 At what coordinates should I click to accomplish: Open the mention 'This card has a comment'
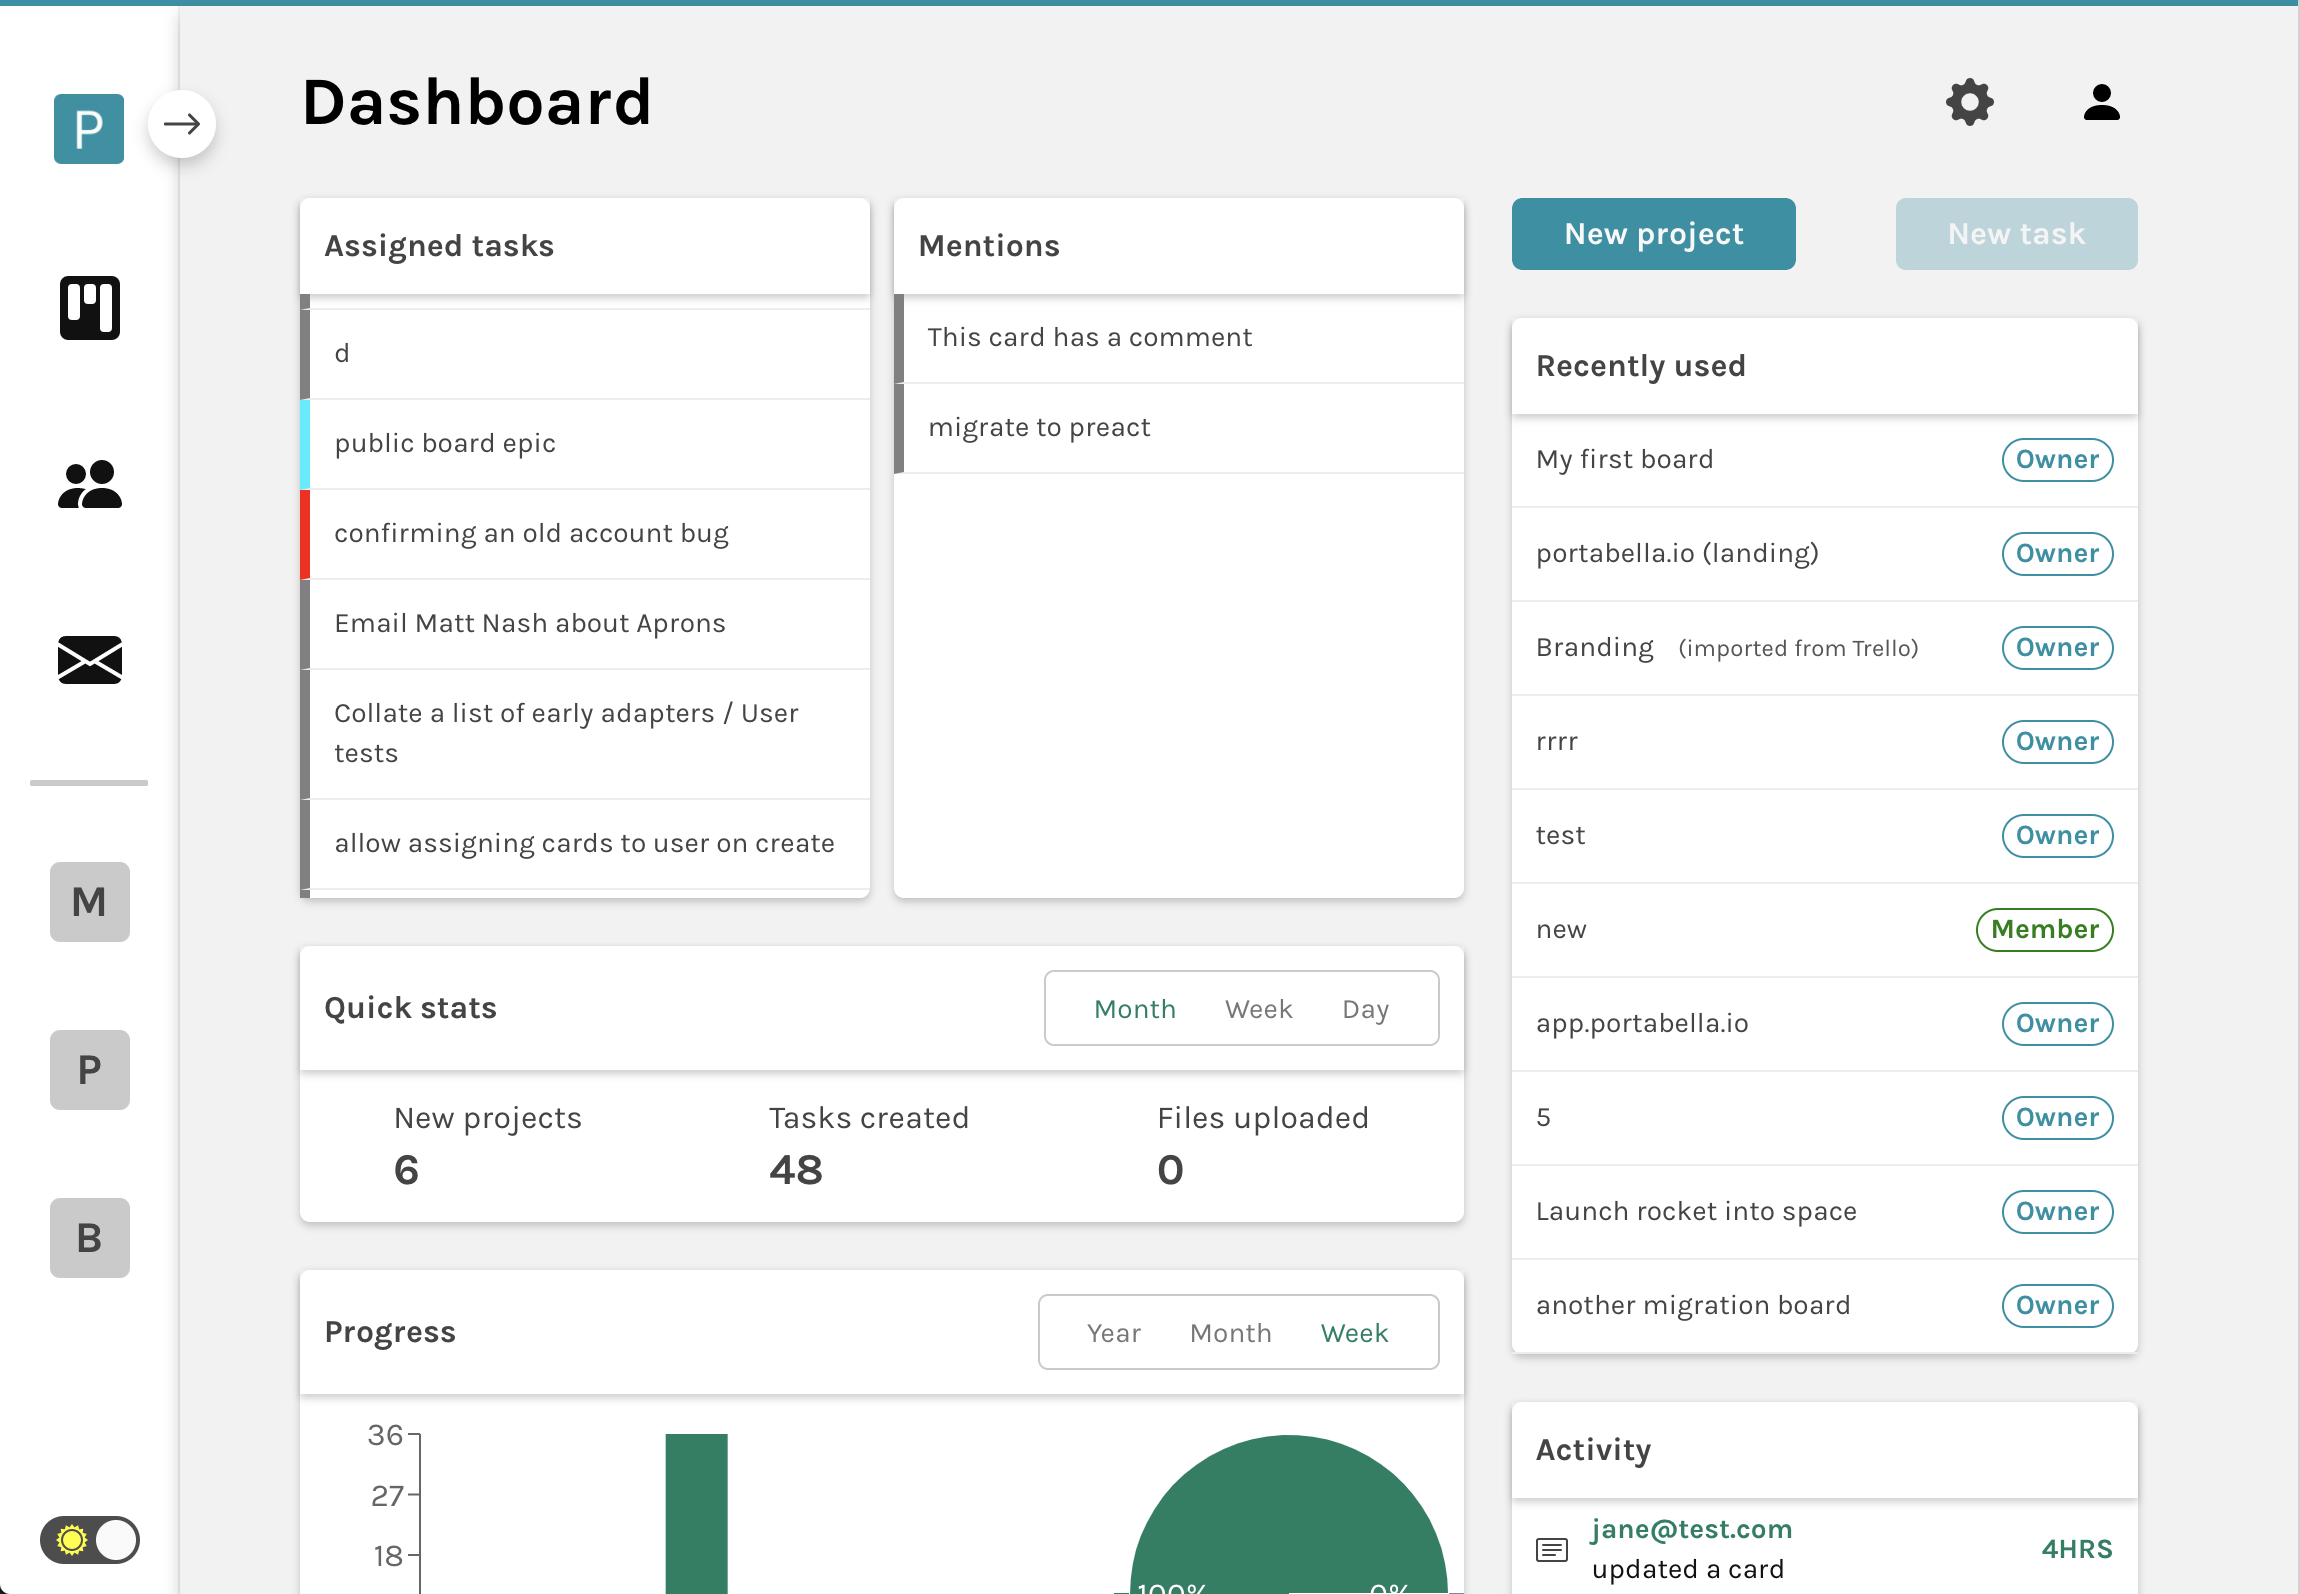click(1090, 337)
